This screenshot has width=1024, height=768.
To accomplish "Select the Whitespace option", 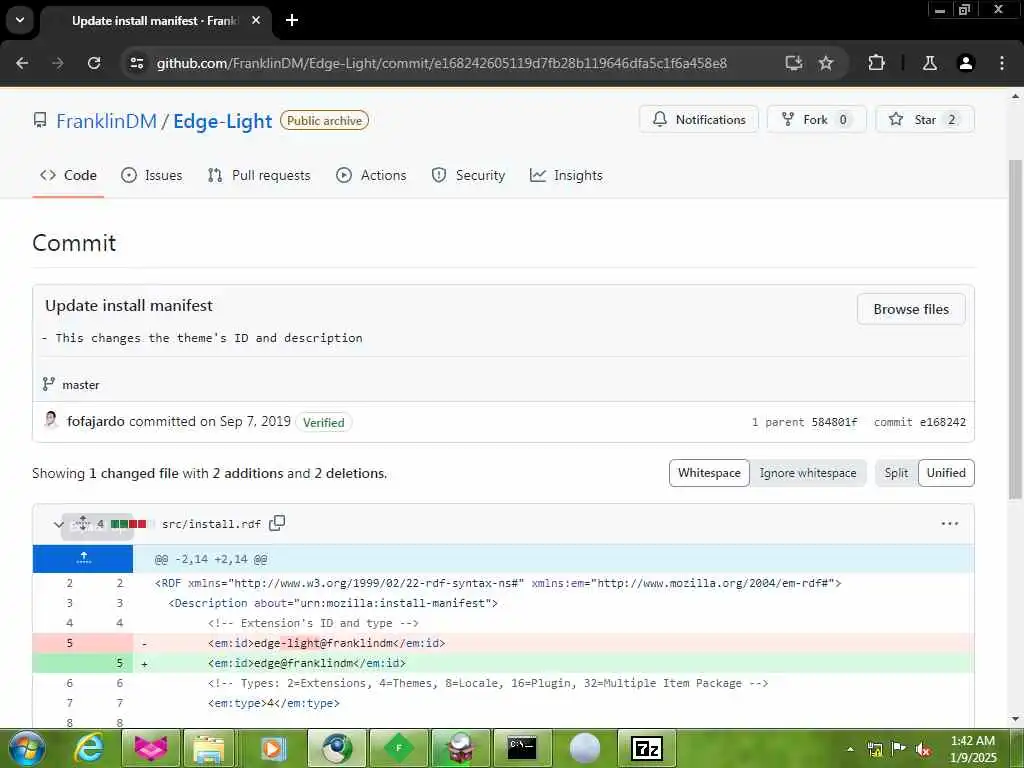I will point(709,473).
